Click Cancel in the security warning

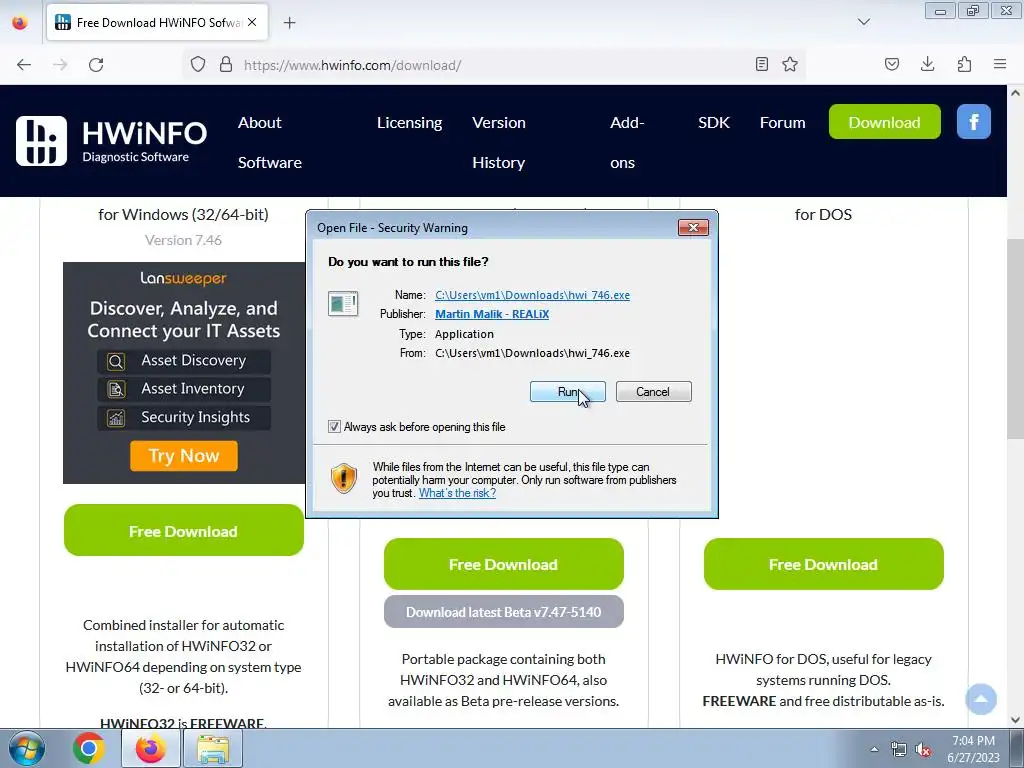coord(653,392)
